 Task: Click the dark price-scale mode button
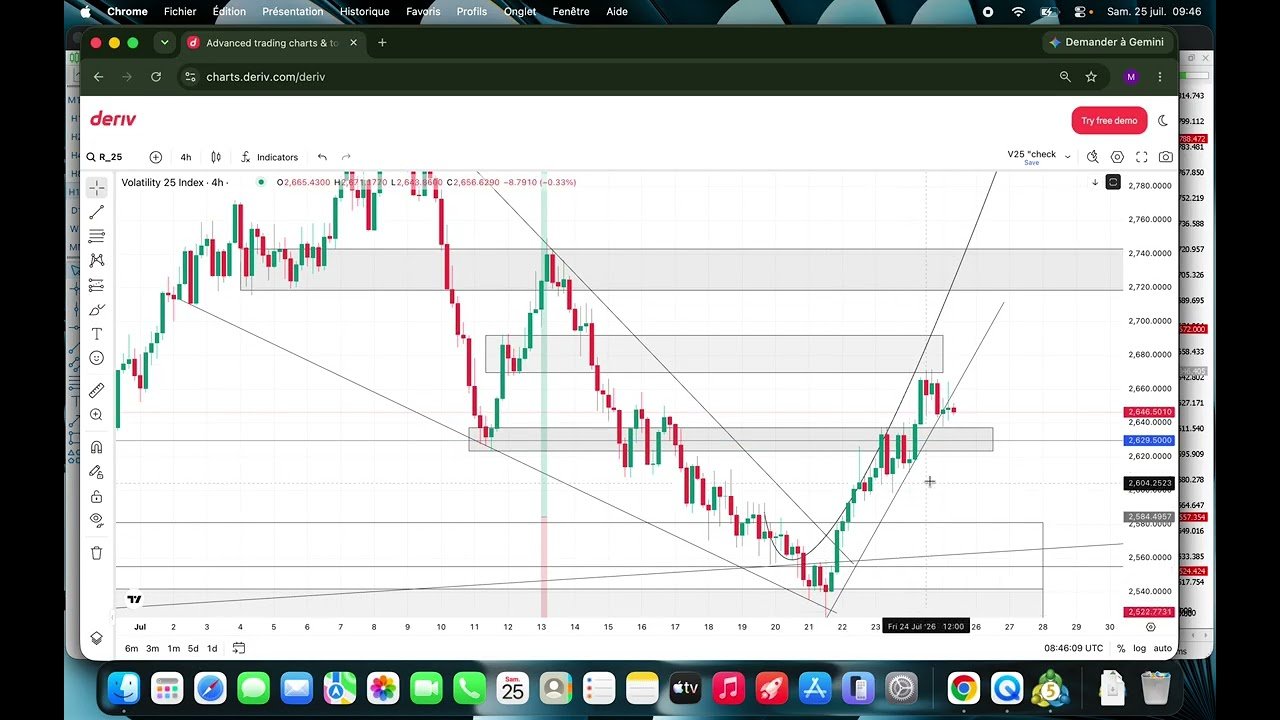[1113, 182]
